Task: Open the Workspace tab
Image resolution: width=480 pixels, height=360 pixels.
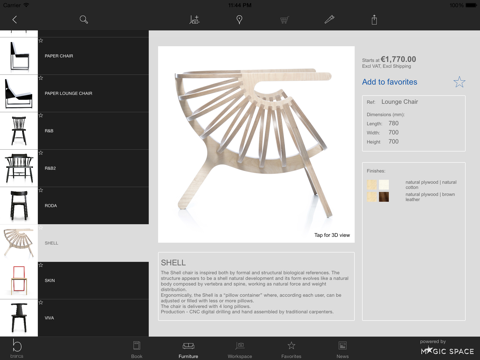Action: (240, 349)
